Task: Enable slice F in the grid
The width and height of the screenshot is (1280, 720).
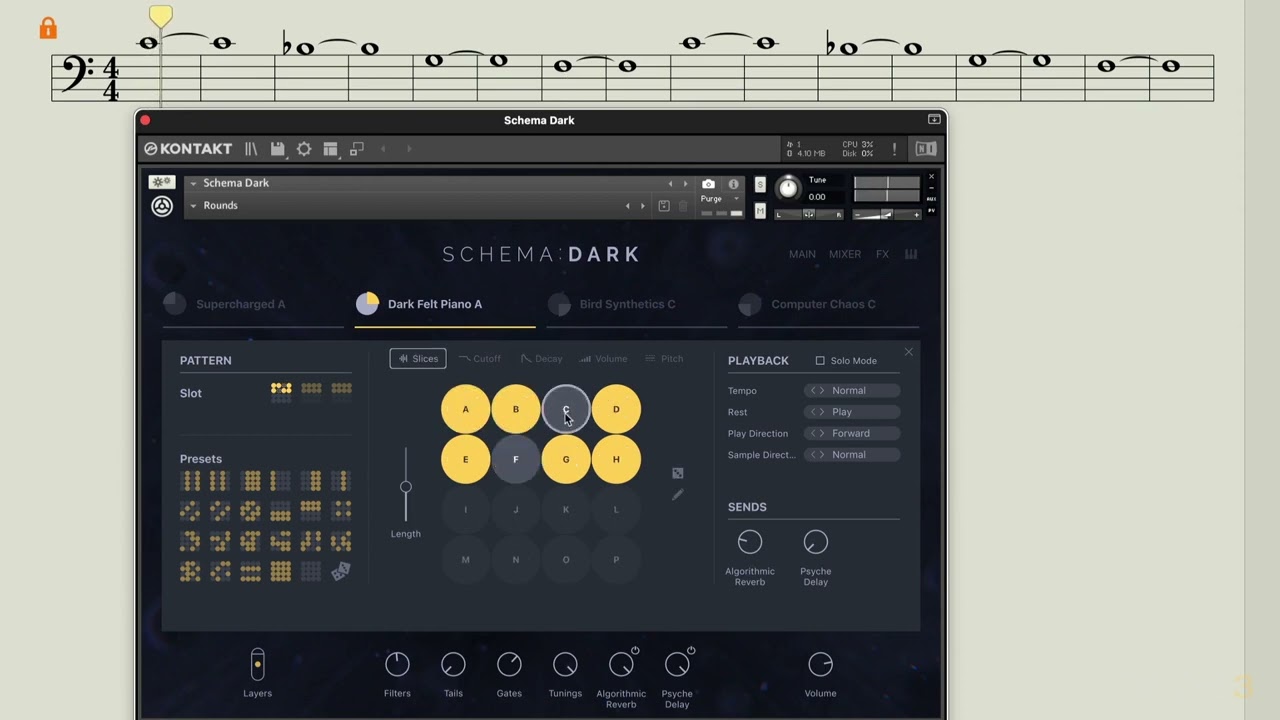Action: point(516,459)
